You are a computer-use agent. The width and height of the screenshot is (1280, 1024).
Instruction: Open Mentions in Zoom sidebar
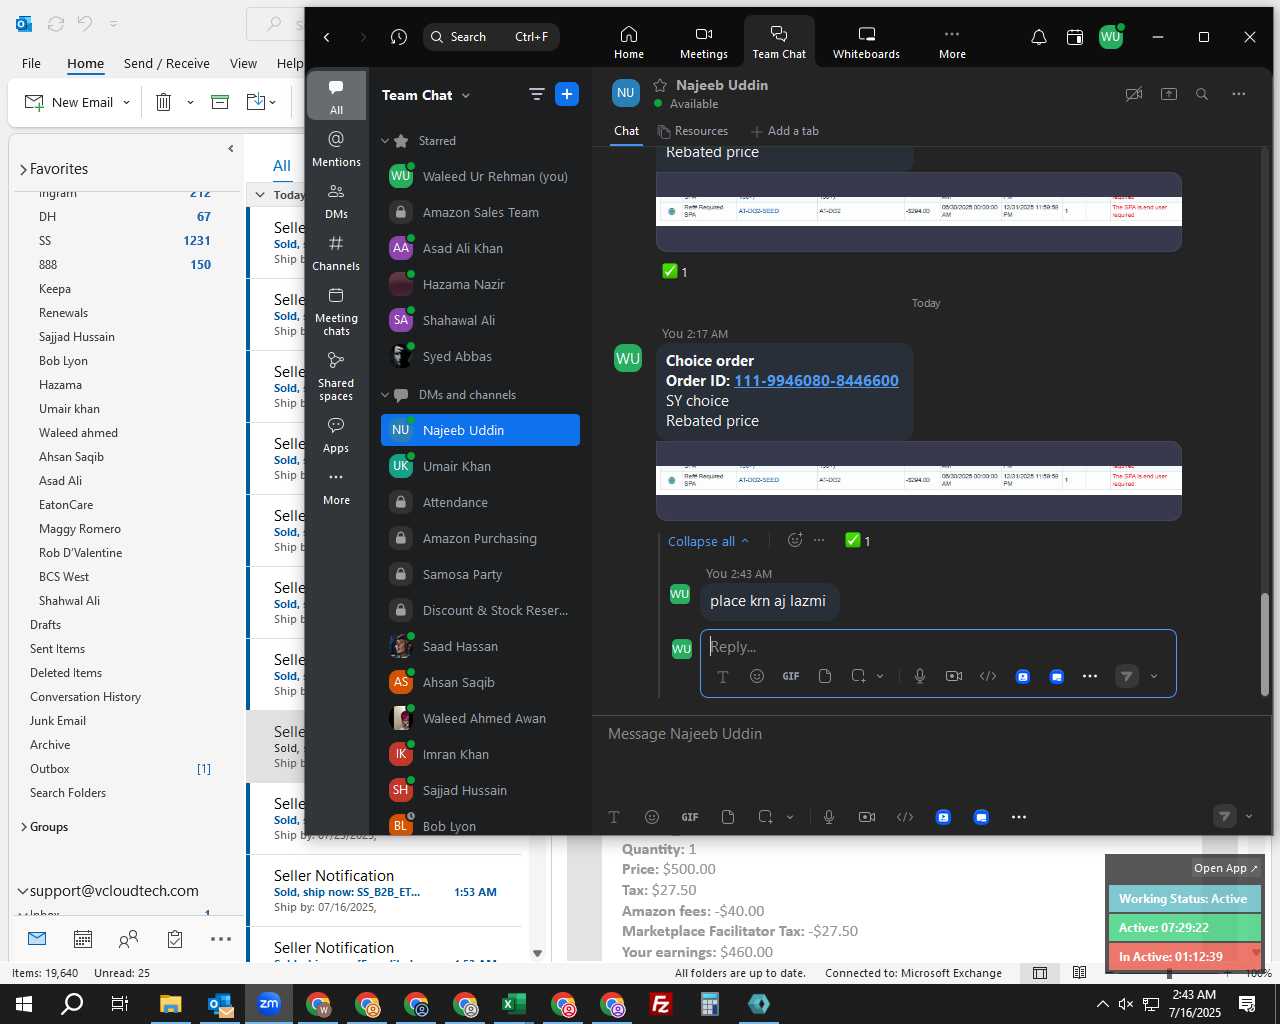(336, 149)
